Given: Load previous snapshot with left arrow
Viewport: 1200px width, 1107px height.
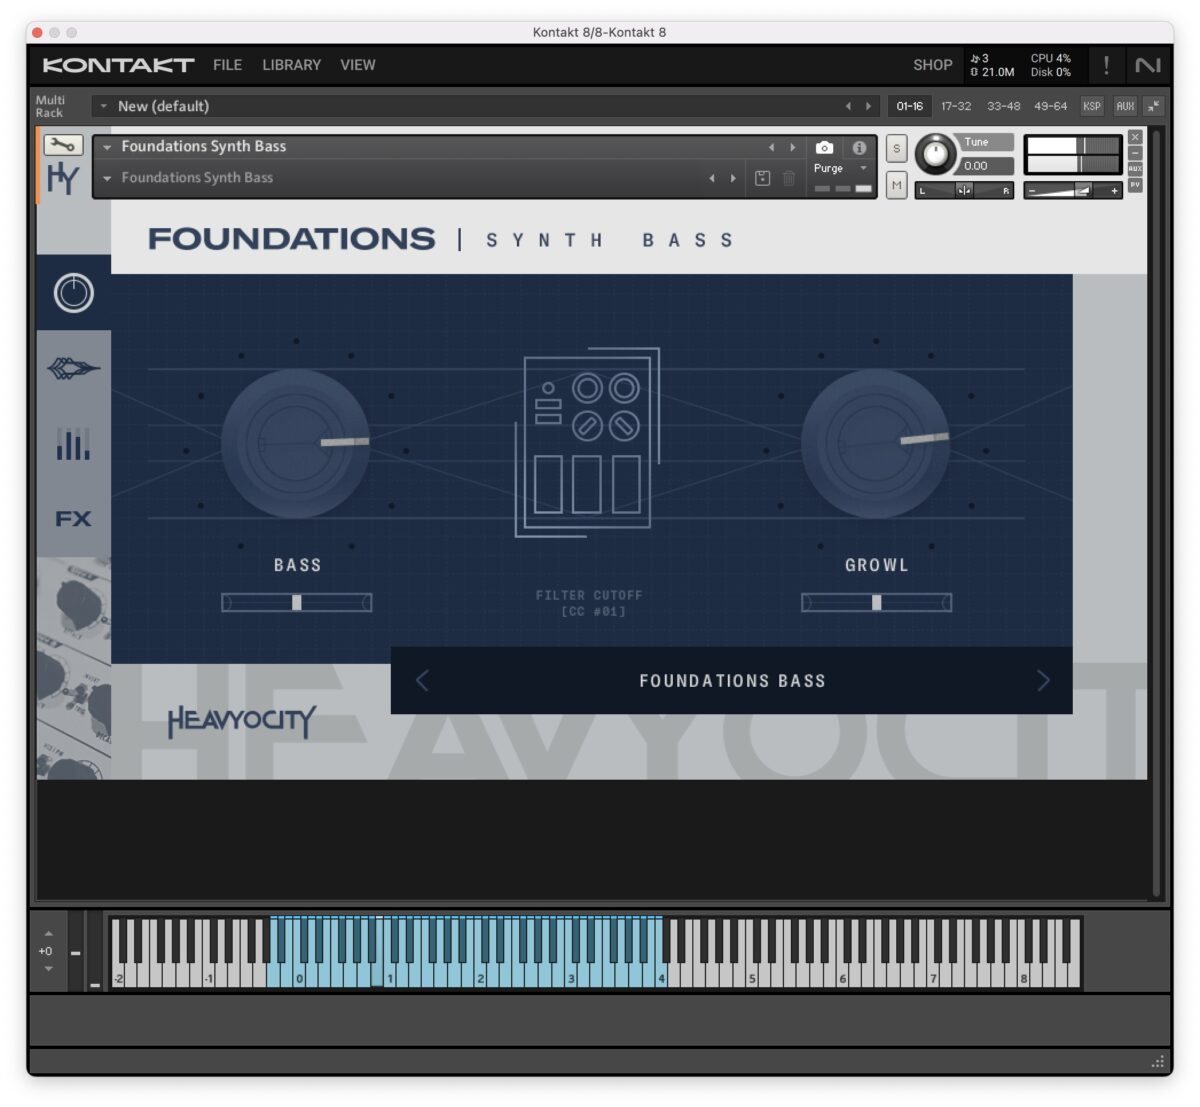Looking at the screenshot, I should 712,178.
